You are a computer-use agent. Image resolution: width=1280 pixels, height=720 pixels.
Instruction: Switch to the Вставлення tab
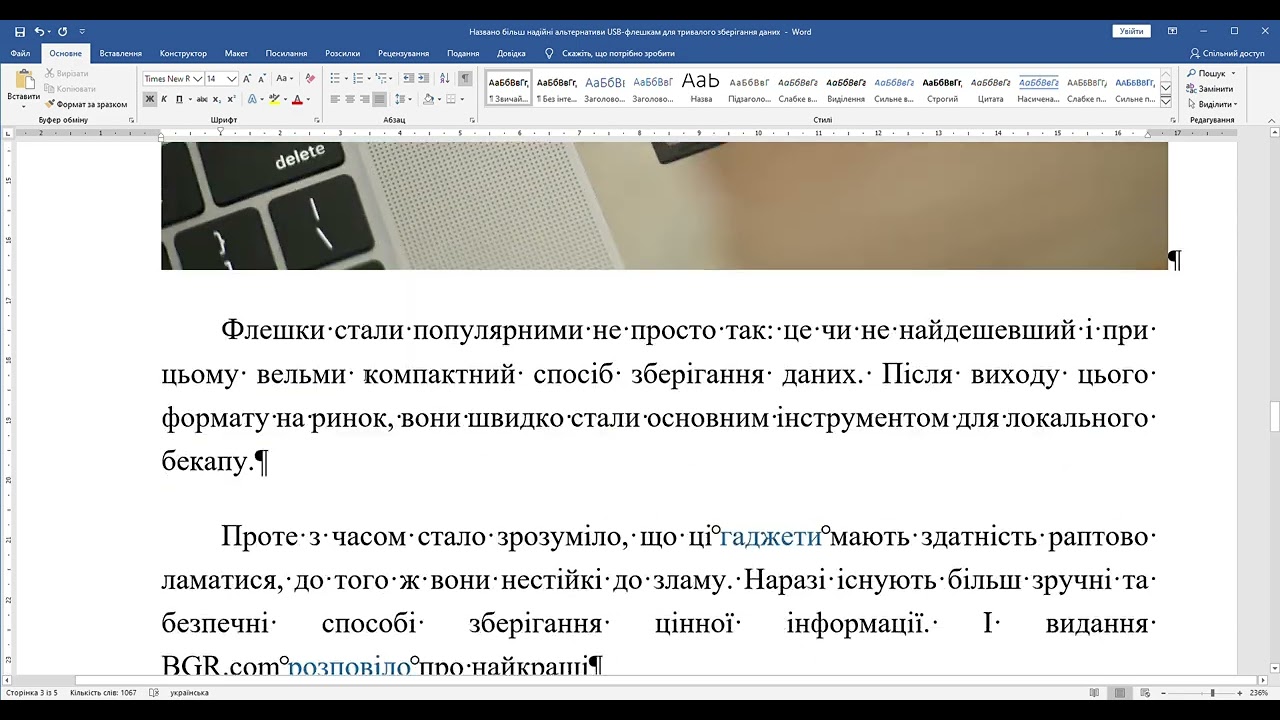coord(121,53)
